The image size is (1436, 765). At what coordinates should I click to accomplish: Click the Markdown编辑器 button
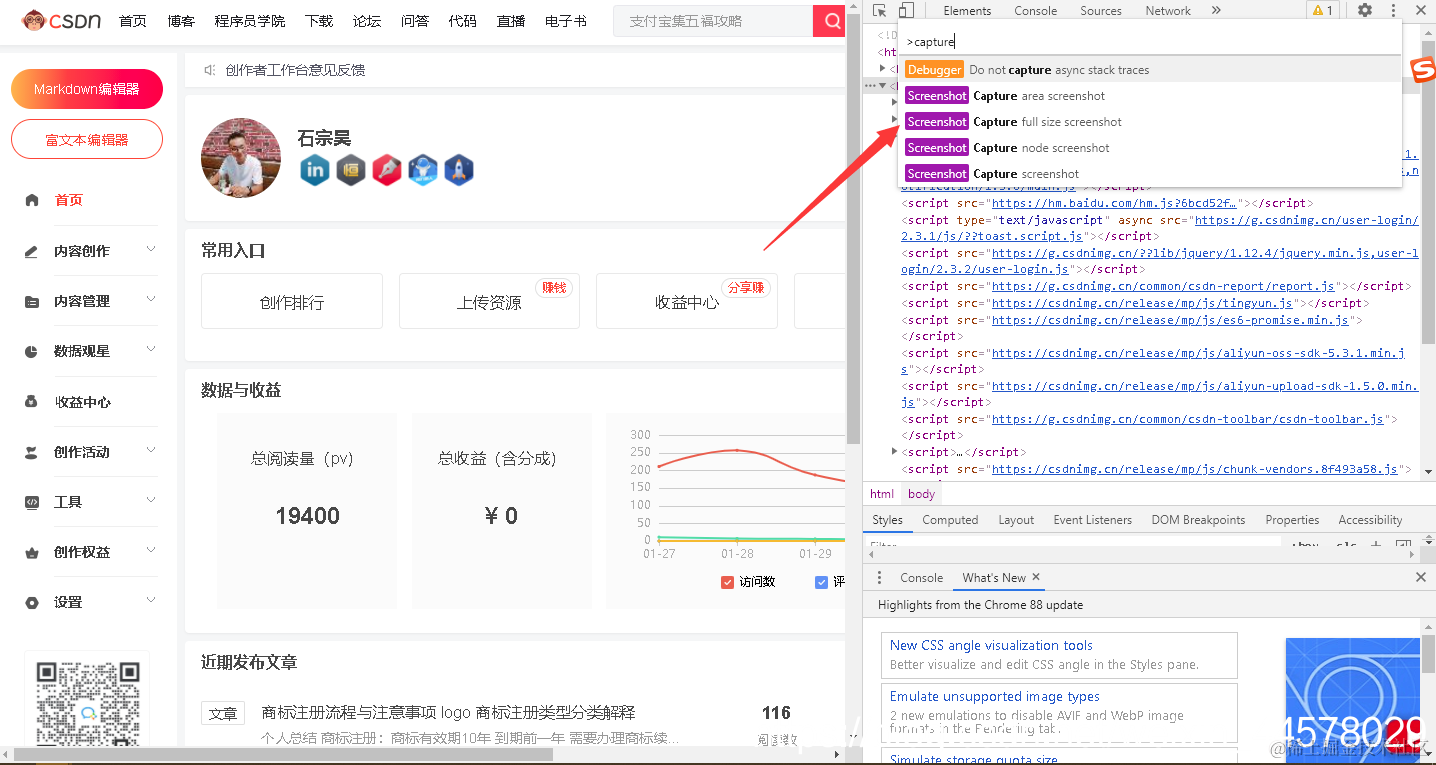coord(87,89)
